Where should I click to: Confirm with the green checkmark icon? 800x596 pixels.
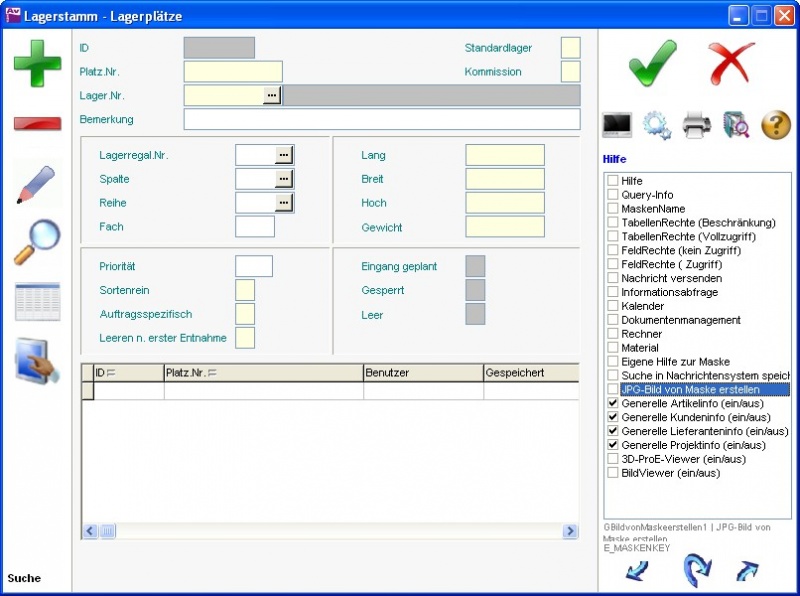pyautogui.click(x=652, y=62)
